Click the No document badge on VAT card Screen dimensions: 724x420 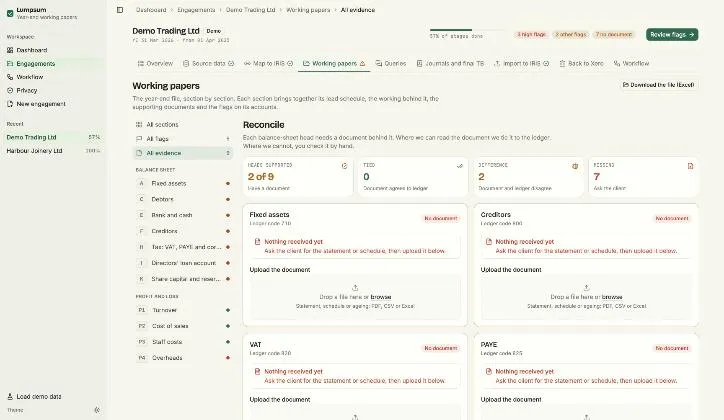(x=440, y=348)
